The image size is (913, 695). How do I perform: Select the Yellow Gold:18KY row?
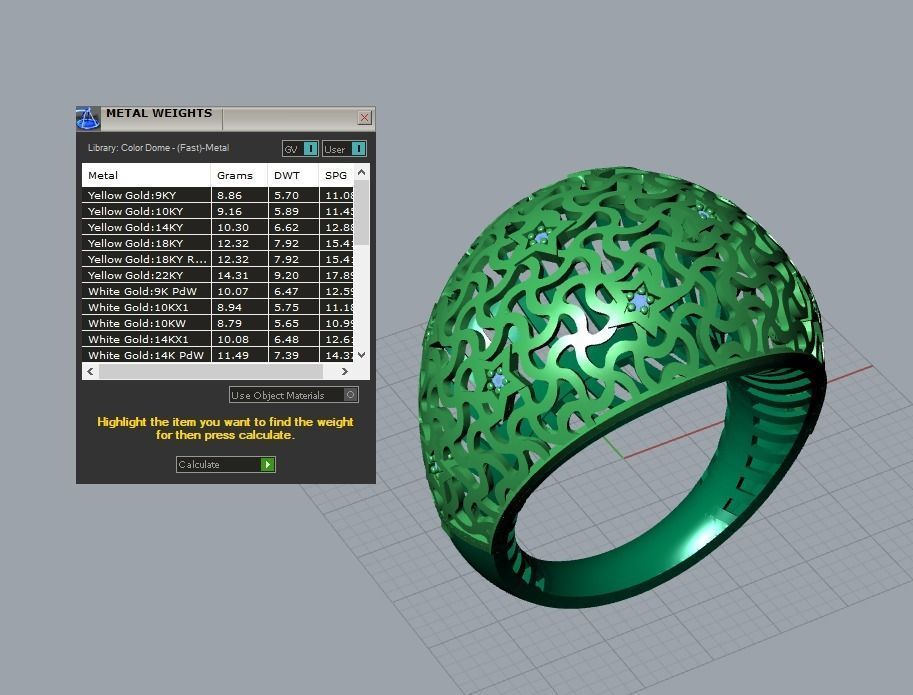[x=218, y=243]
